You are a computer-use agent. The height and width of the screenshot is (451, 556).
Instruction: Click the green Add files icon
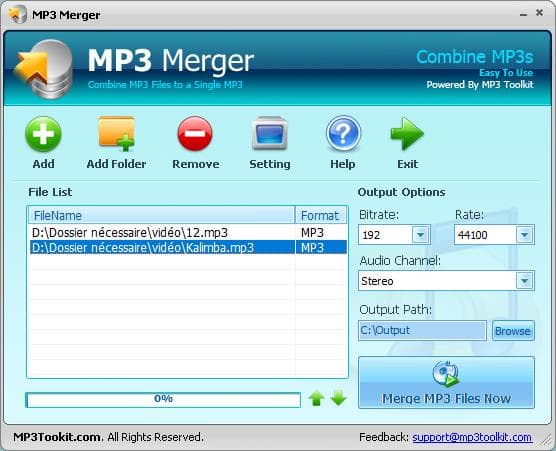43,135
